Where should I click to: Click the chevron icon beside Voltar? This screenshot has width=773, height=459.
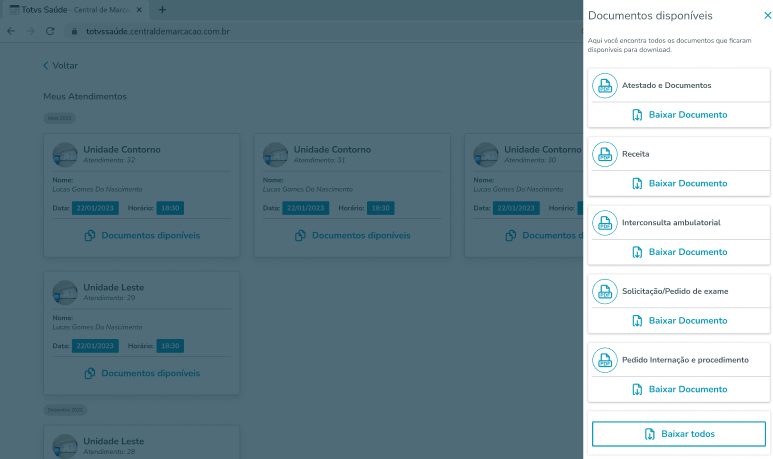46,66
